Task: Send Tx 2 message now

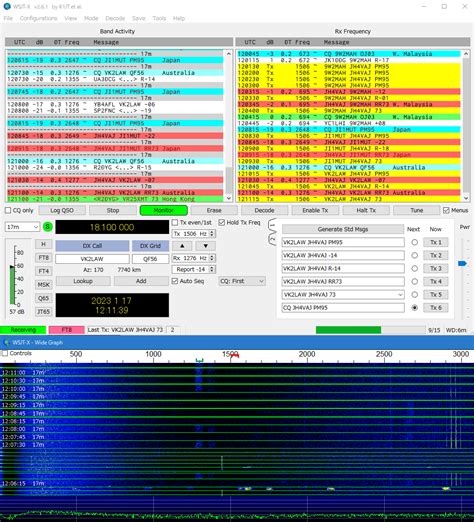Action: click(435, 255)
